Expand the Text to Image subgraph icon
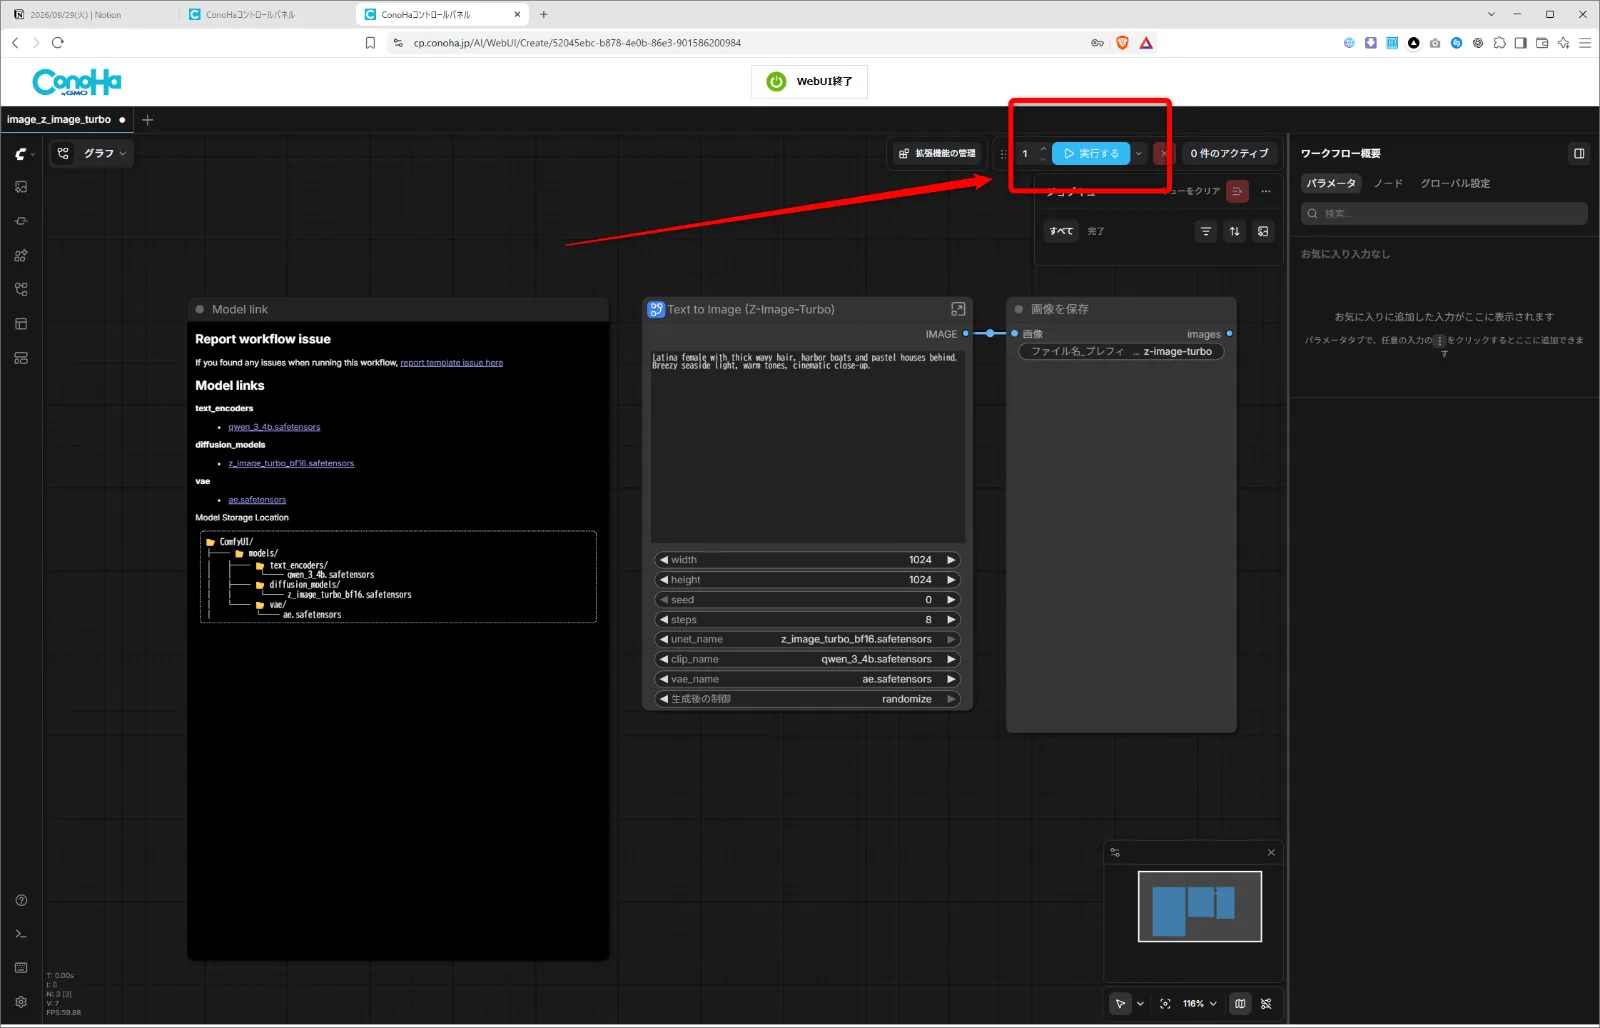The image size is (1600, 1028). 958,310
